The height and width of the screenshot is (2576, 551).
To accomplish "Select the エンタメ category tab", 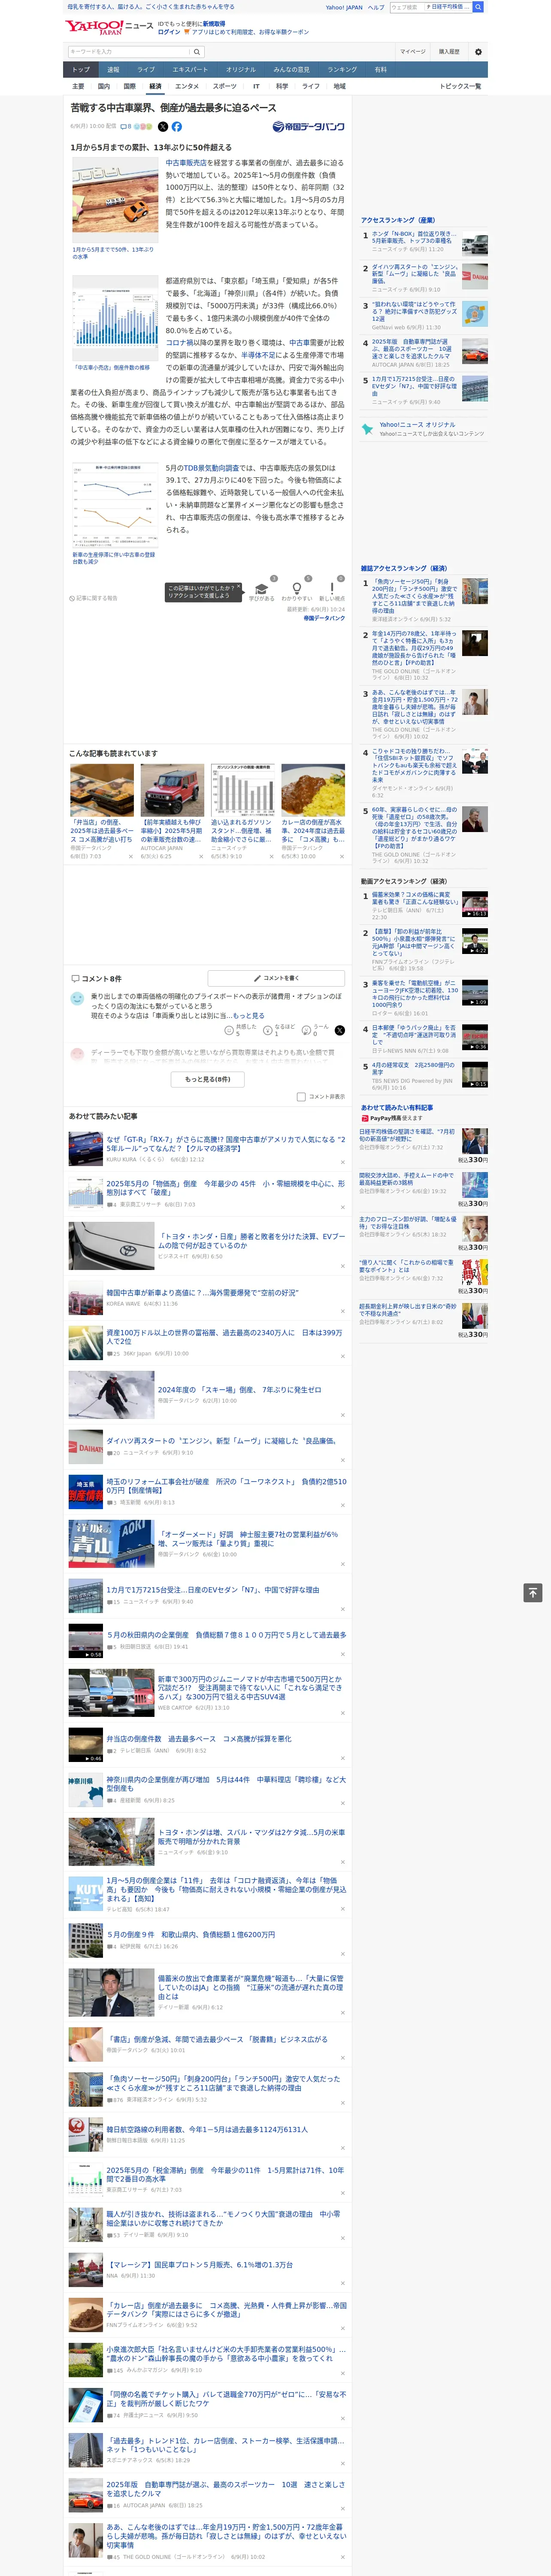I will [x=187, y=86].
